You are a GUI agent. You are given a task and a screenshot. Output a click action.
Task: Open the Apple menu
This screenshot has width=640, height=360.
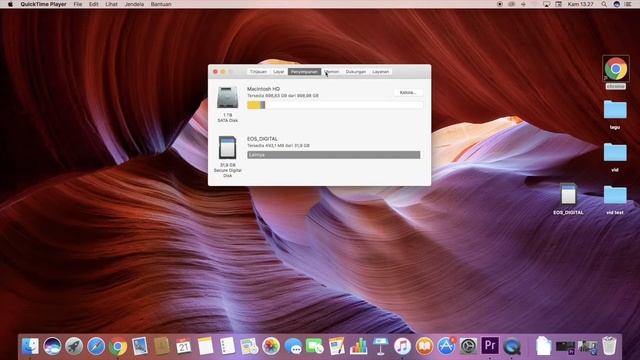click(10, 4)
